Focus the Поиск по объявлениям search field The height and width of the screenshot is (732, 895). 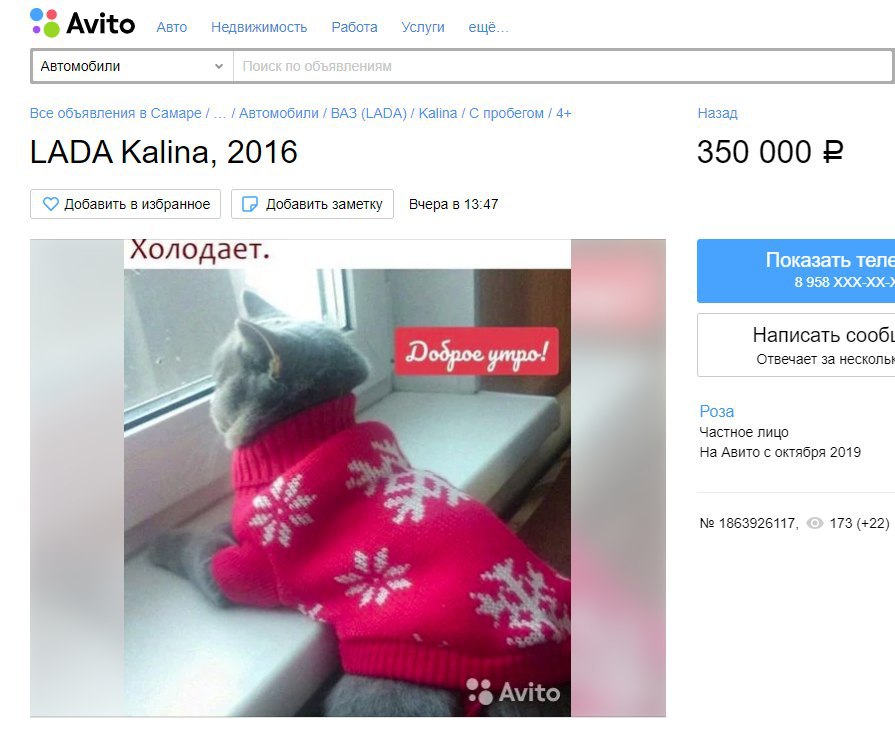click(x=563, y=66)
